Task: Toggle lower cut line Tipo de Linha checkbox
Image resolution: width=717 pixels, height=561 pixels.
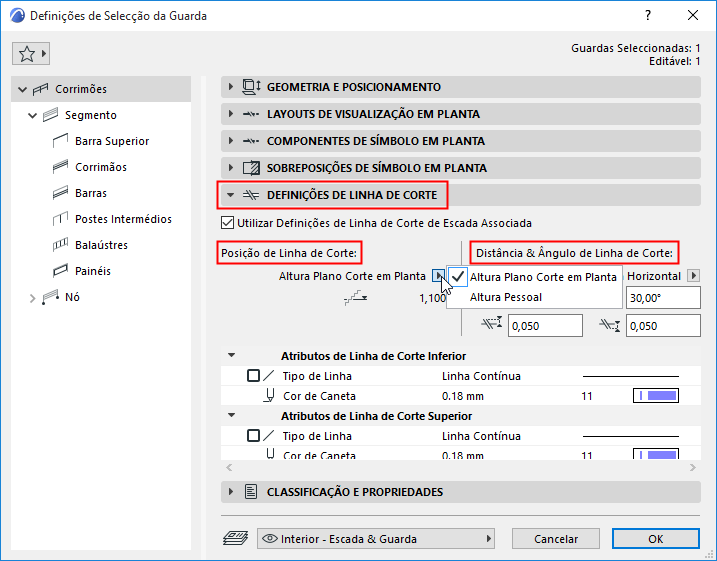Action: coord(253,376)
